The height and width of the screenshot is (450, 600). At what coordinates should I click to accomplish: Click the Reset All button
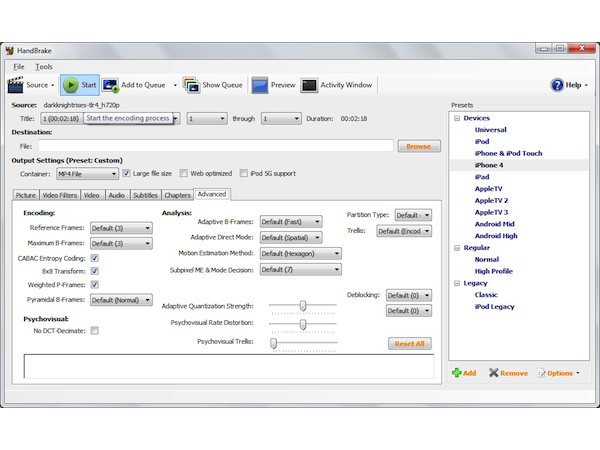tap(409, 344)
